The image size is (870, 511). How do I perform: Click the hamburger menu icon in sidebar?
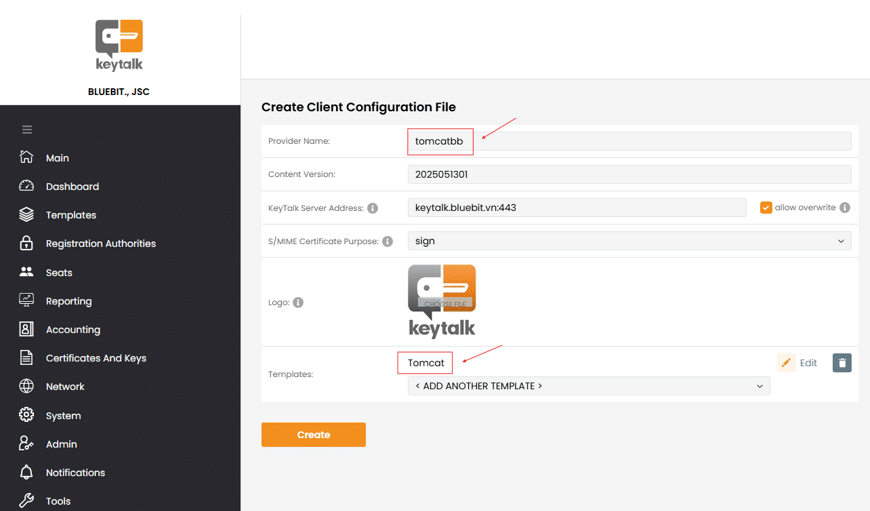point(27,130)
